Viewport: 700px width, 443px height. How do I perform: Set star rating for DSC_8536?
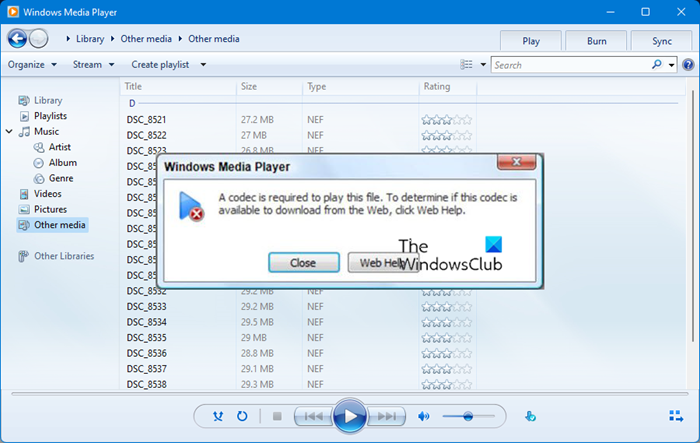[446, 353]
